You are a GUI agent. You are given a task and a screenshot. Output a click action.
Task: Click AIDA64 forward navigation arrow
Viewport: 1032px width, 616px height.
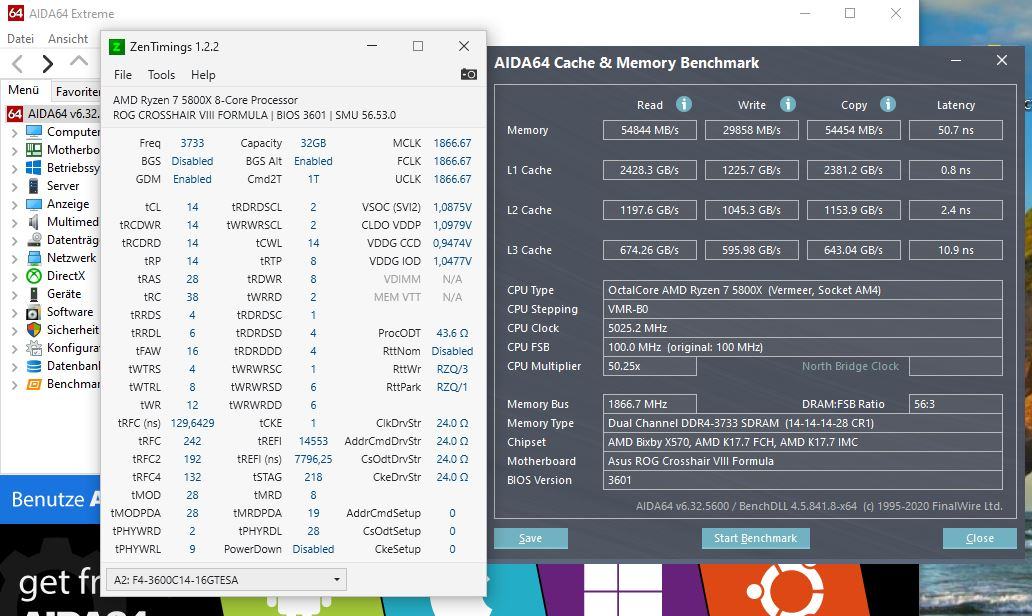click(47, 64)
